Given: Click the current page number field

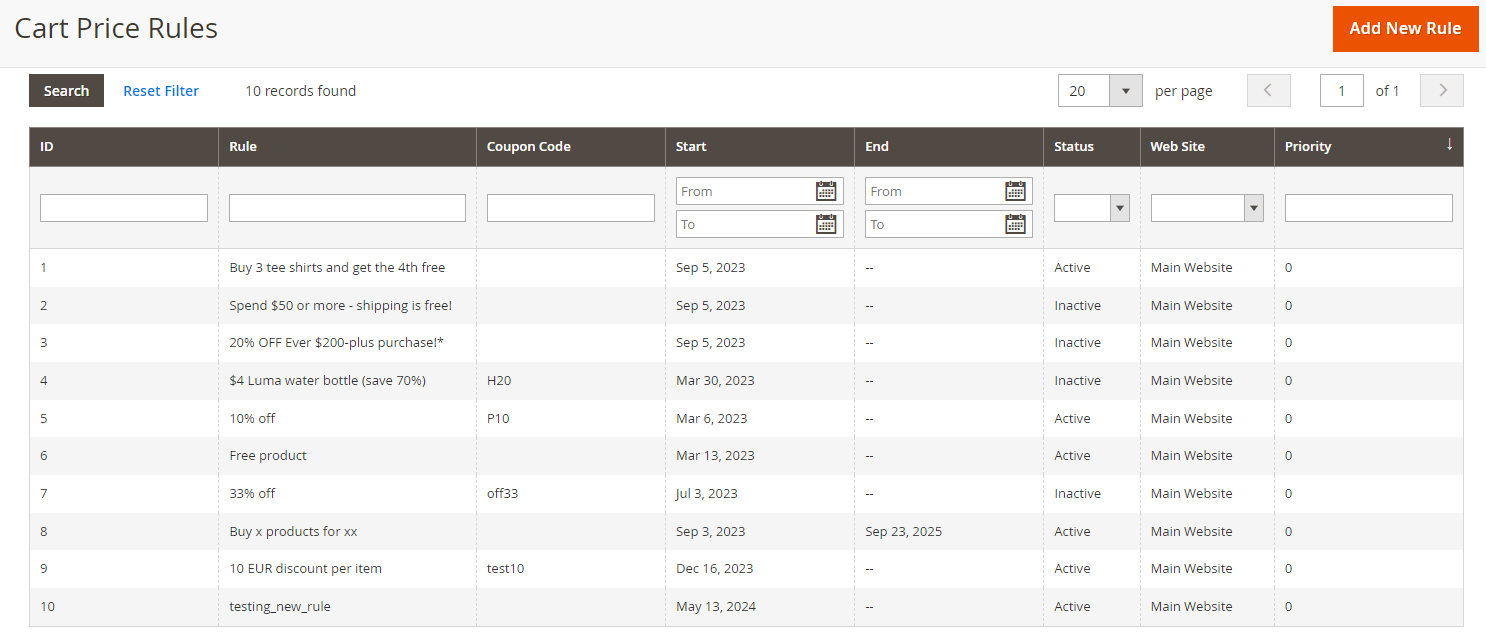Looking at the screenshot, I should point(1341,90).
